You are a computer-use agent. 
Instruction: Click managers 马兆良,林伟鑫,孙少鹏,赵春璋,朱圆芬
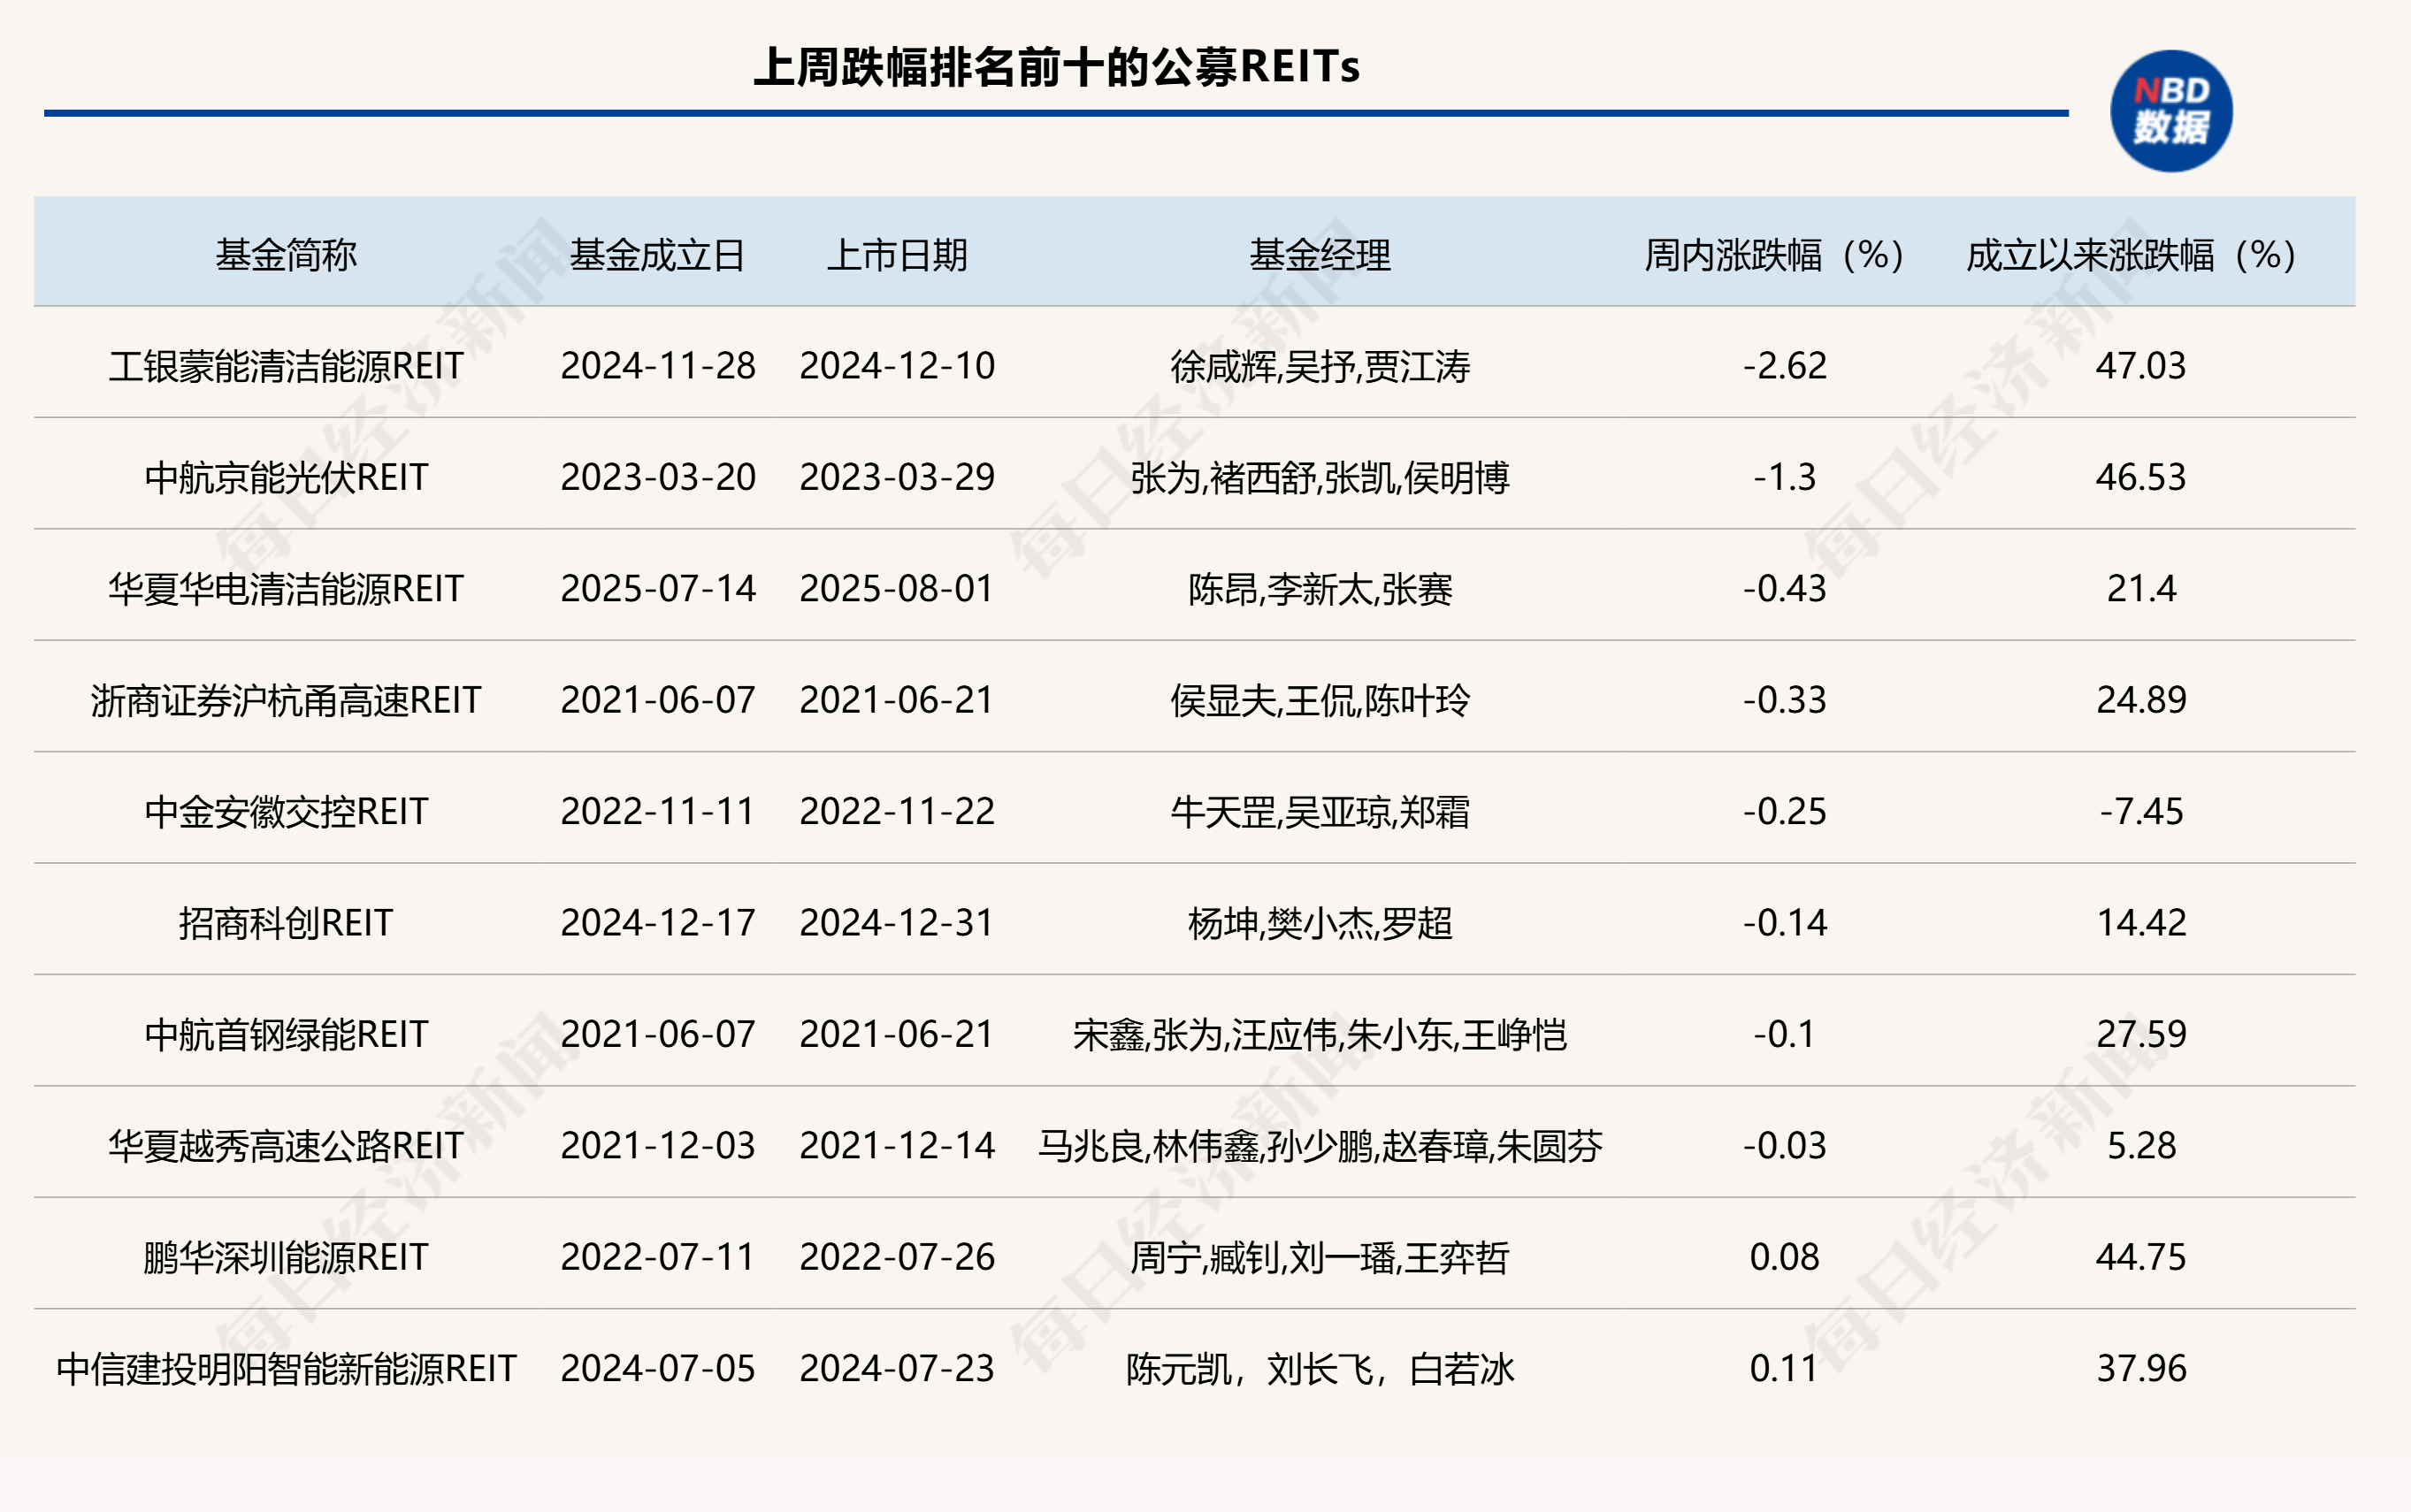(x=1320, y=1145)
